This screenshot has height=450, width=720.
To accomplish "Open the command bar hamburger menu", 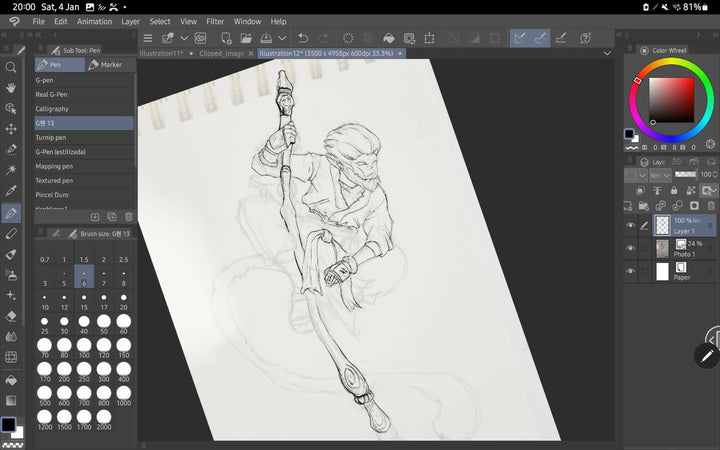I will tap(147, 38).
